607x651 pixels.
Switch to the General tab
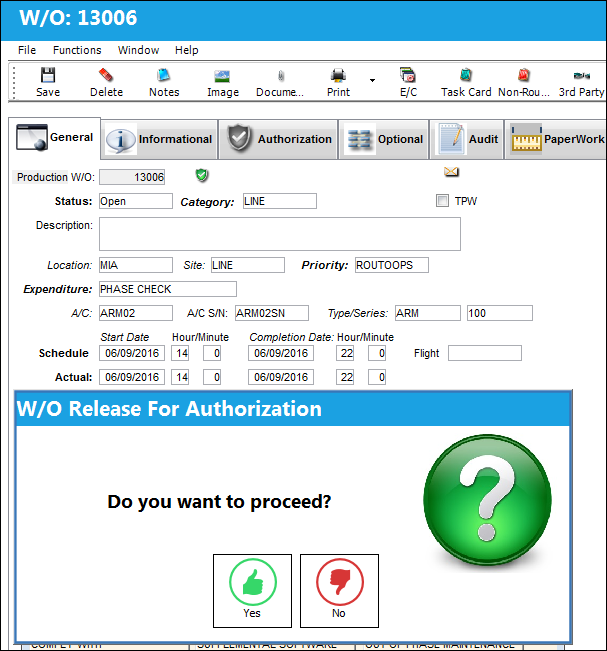[x=54, y=137]
